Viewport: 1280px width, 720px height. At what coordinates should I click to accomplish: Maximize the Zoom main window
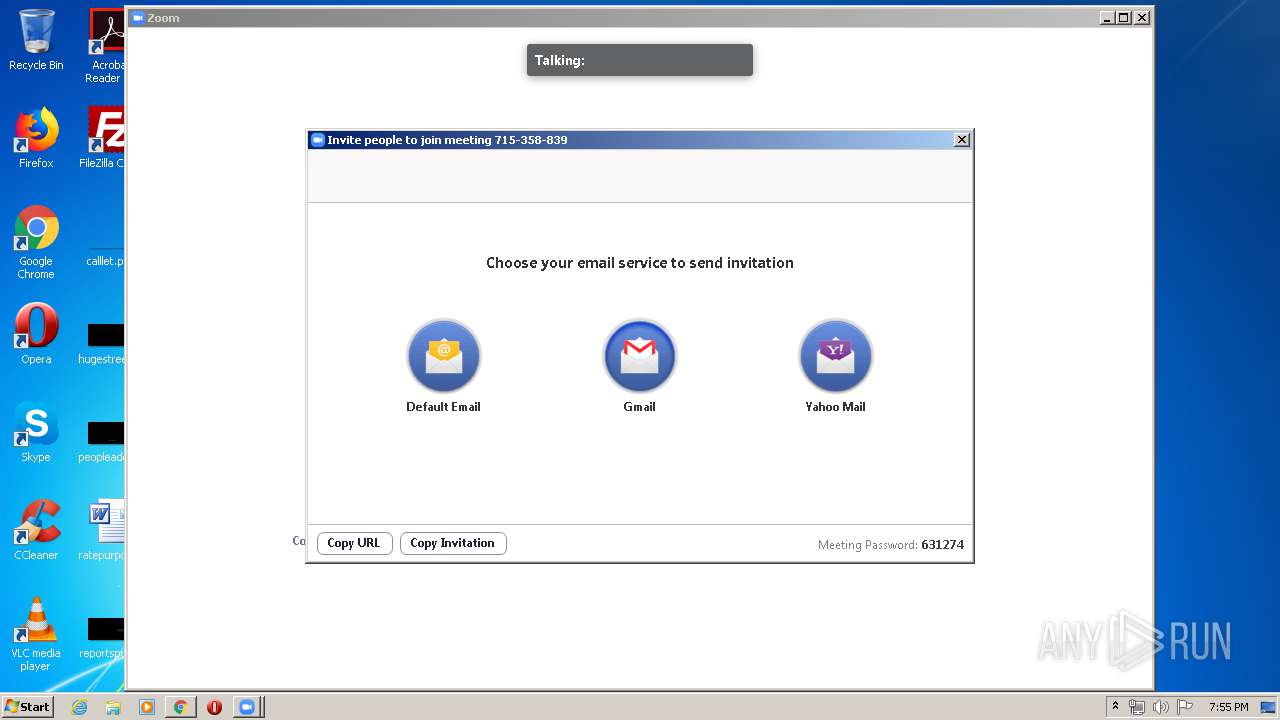1124,18
